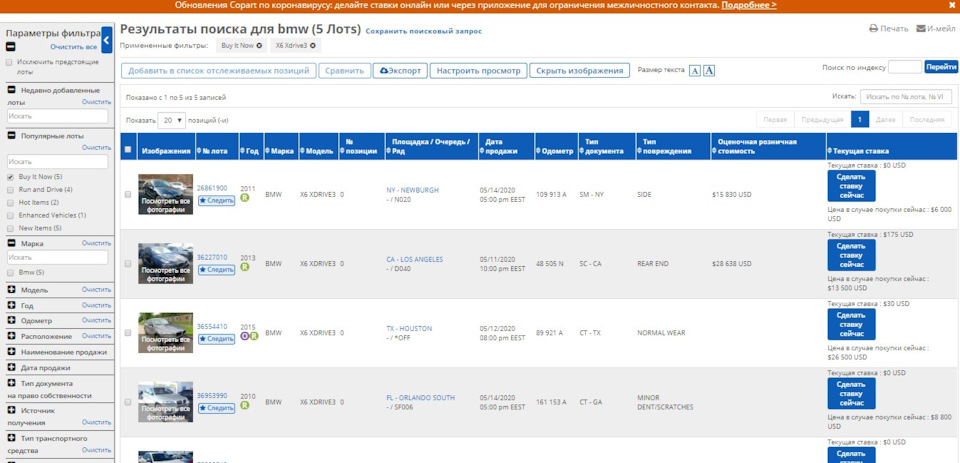This screenshot has width=960, height=463.
Task: Focus the index search input box
Action: (x=905, y=67)
